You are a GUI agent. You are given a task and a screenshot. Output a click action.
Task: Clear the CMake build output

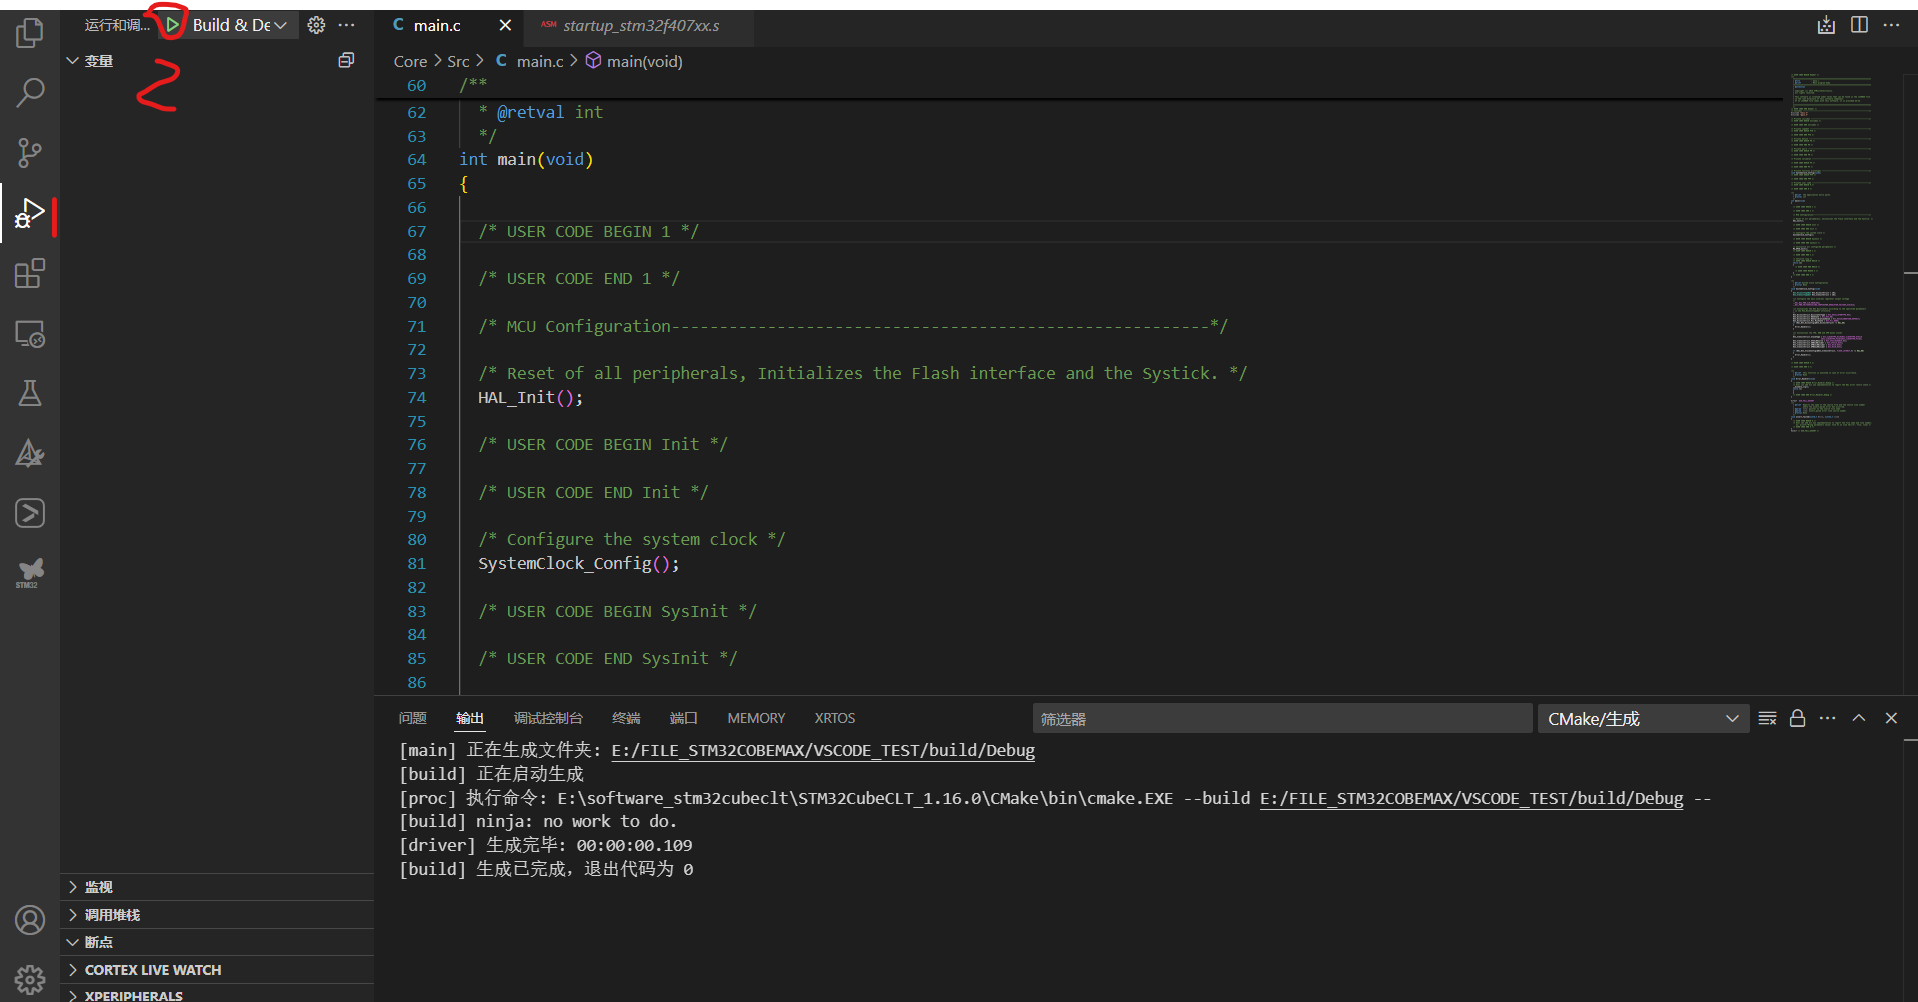tap(1767, 718)
